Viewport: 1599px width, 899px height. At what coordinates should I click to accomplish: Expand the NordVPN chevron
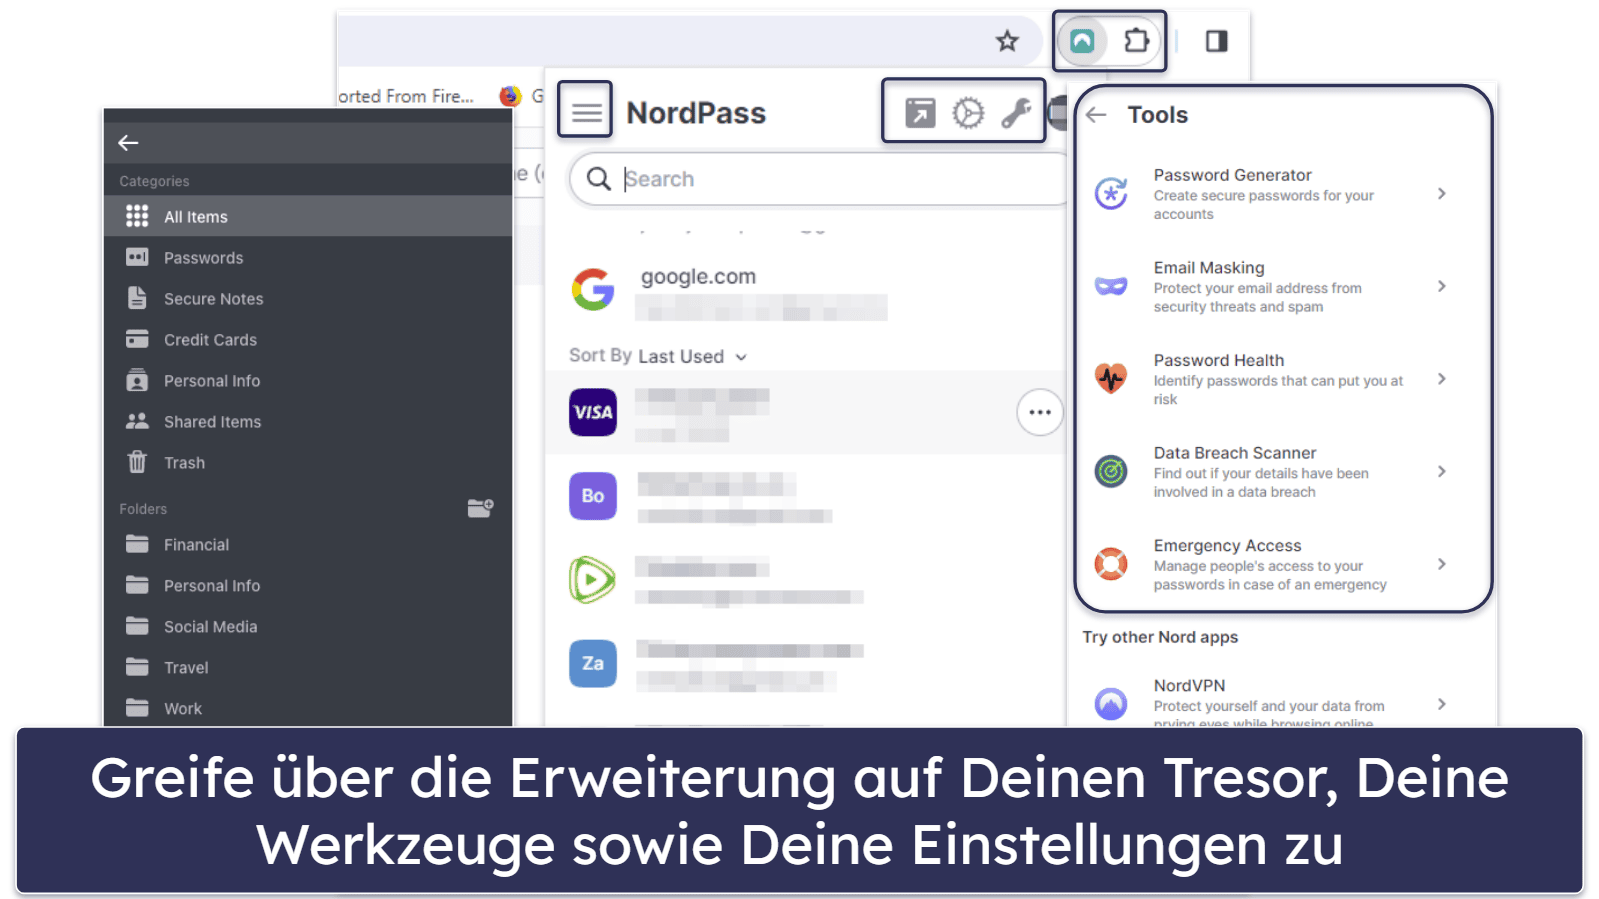[x=1441, y=704]
